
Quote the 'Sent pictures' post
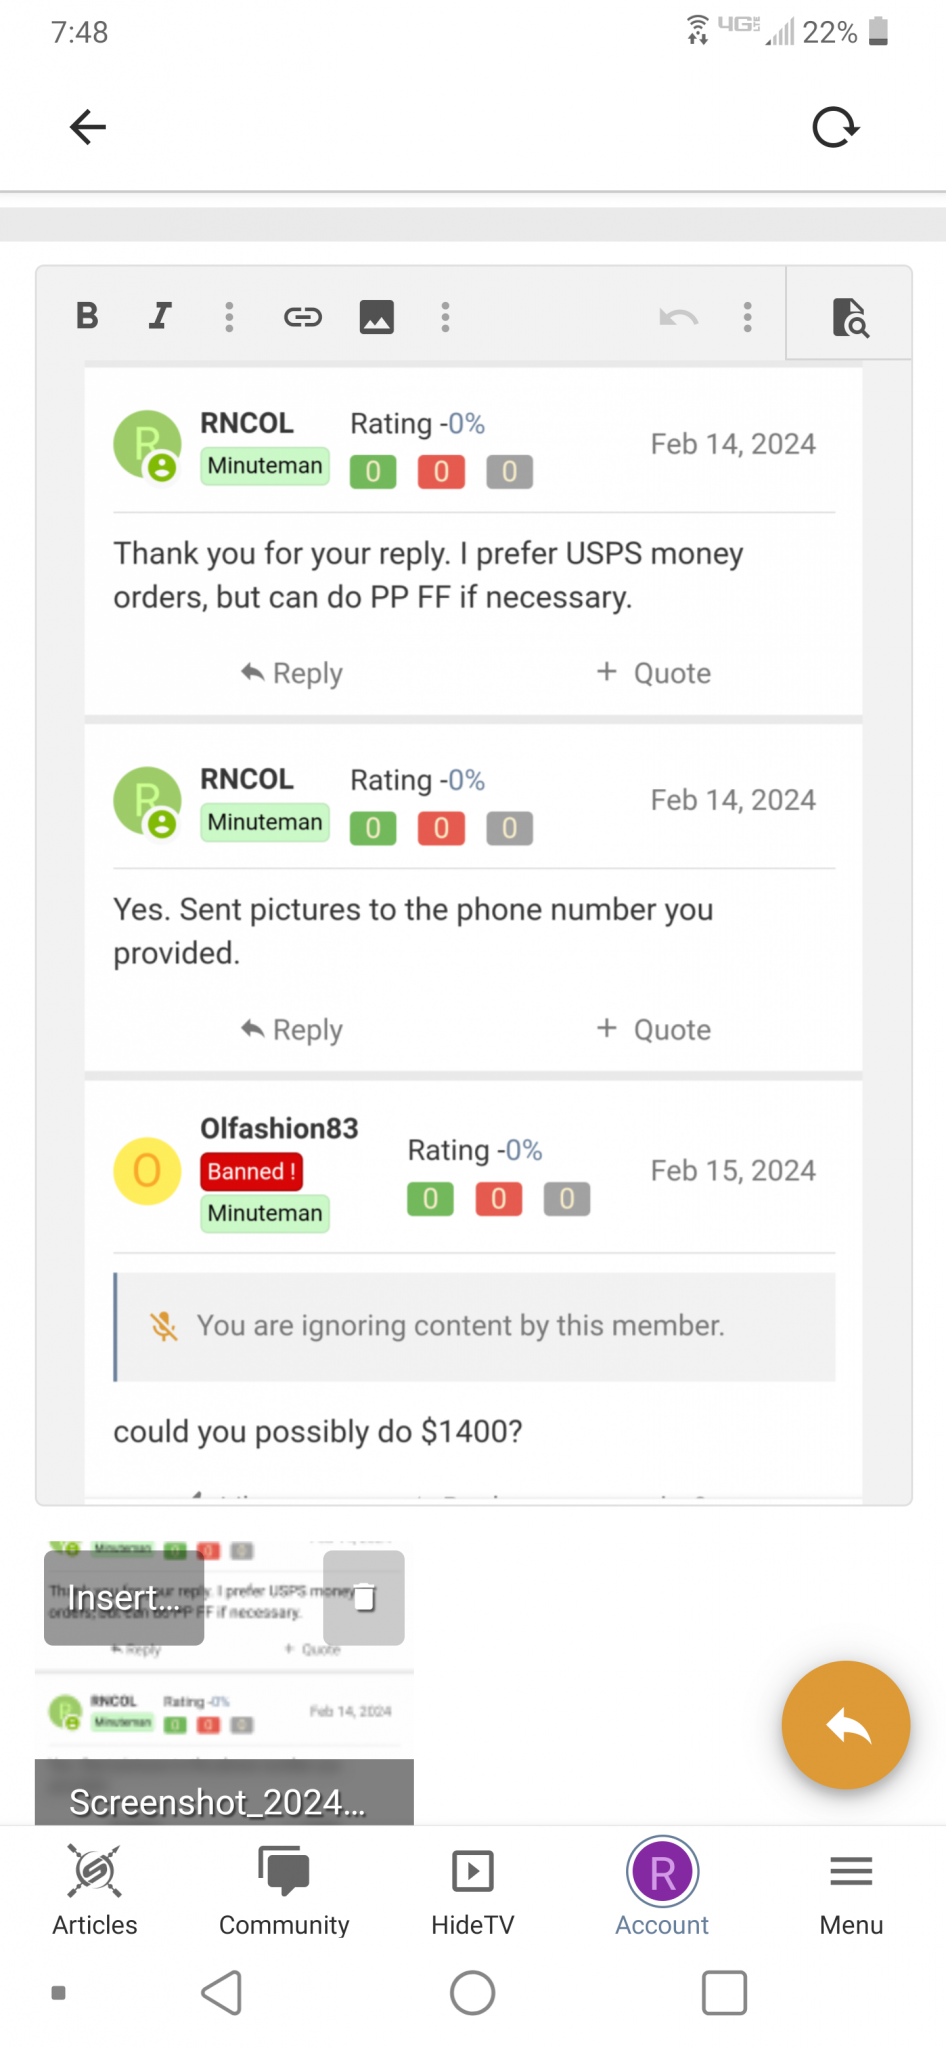(x=654, y=1029)
